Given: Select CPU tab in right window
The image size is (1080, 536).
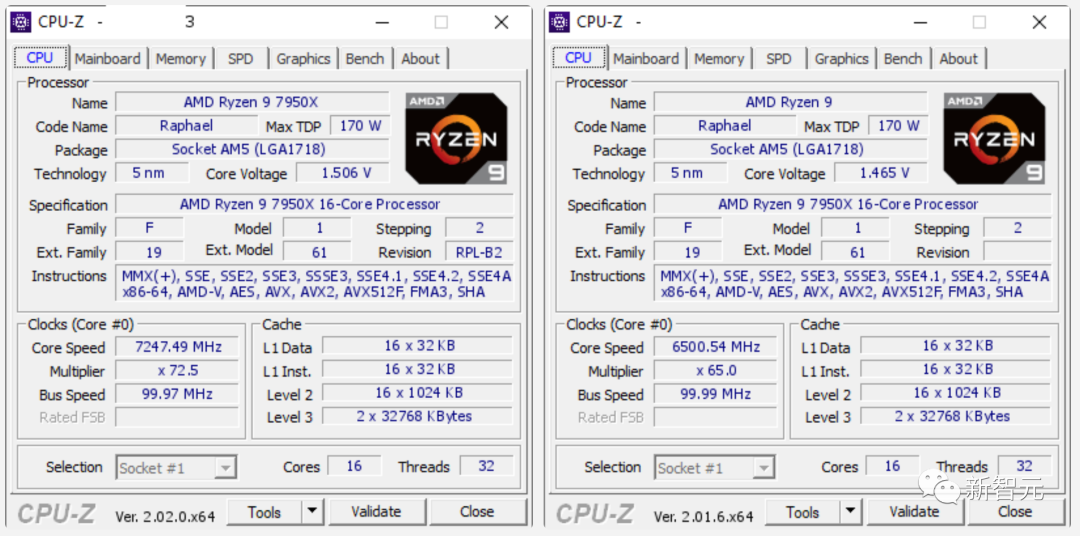Looking at the screenshot, I should (x=578, y=58).
